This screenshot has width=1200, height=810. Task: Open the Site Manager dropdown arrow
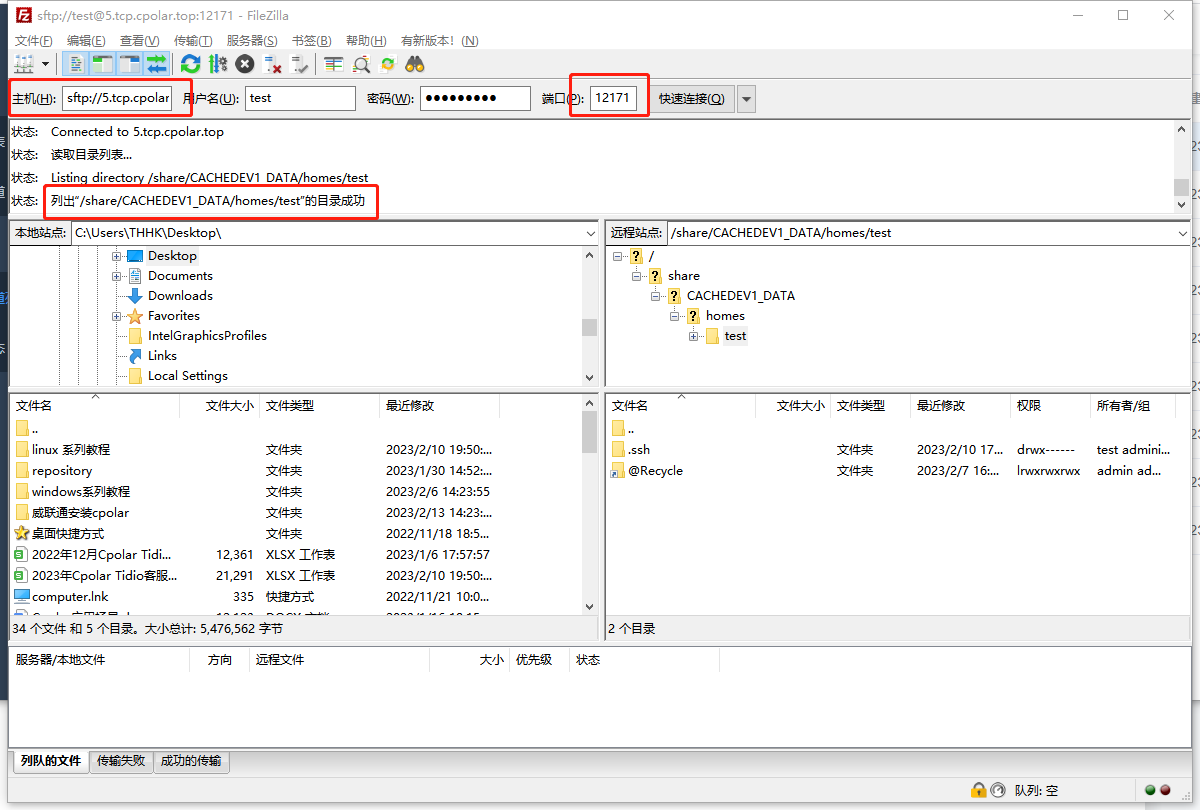(x=46, y=64)
